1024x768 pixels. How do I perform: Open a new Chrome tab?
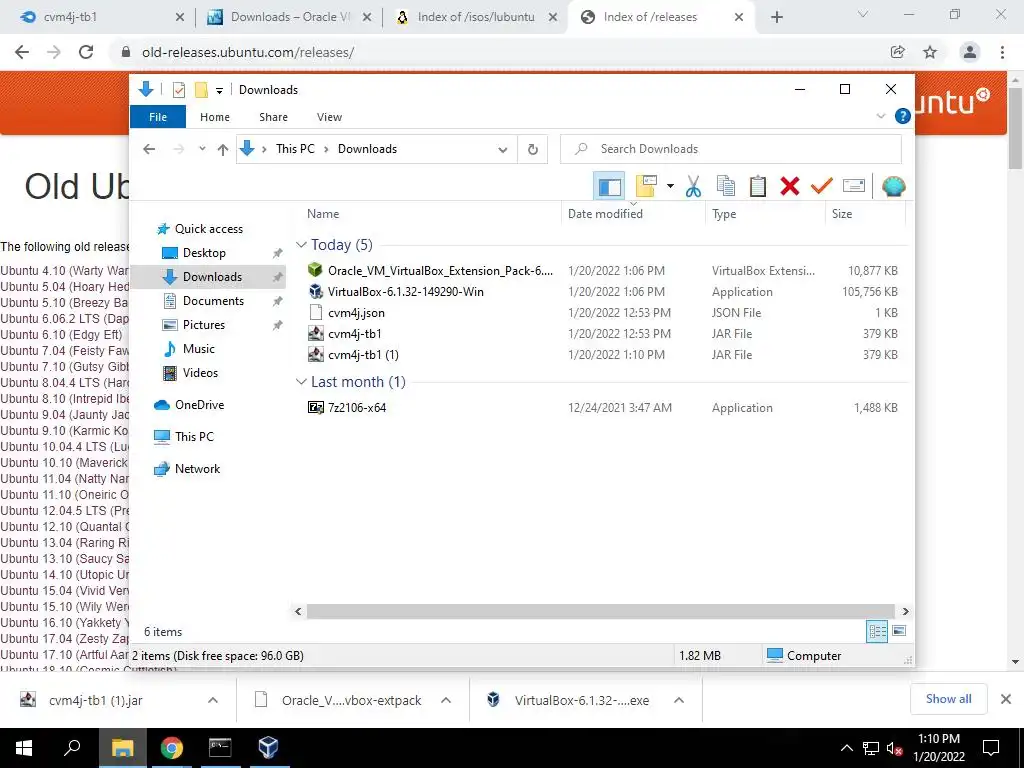point(776,18)
